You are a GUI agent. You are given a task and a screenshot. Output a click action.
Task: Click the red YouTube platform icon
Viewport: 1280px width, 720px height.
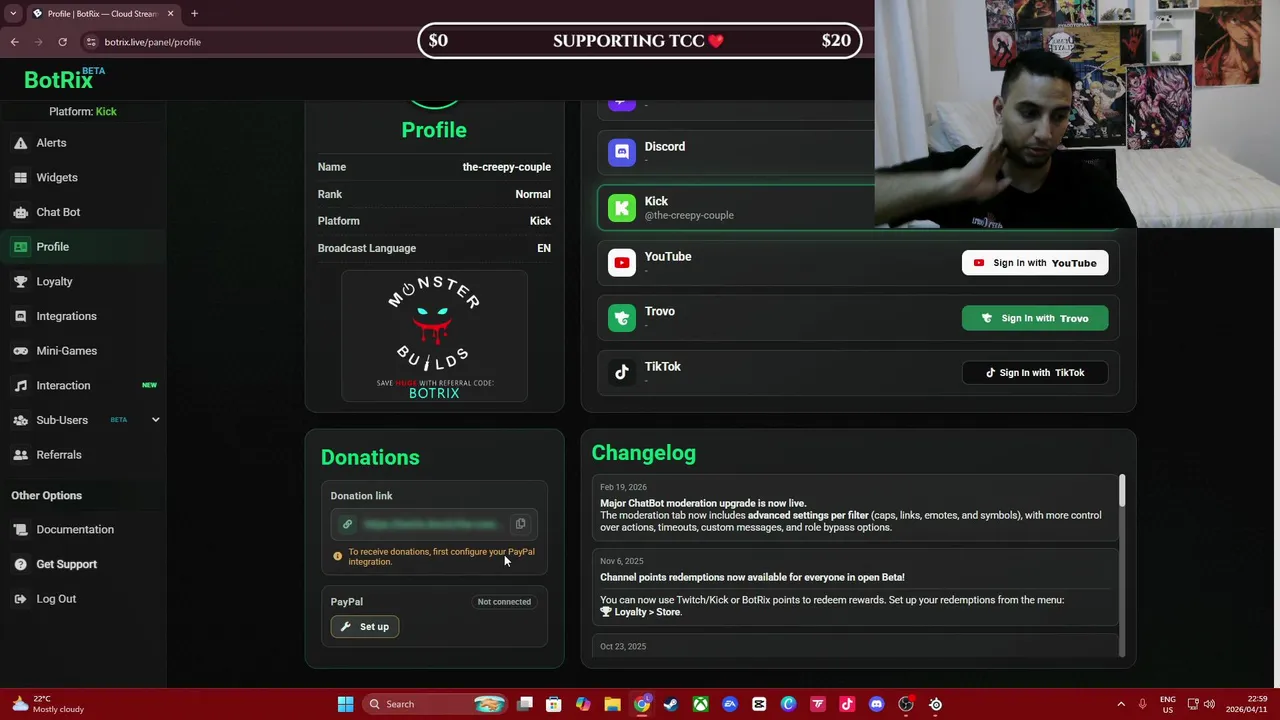[622, 262]
